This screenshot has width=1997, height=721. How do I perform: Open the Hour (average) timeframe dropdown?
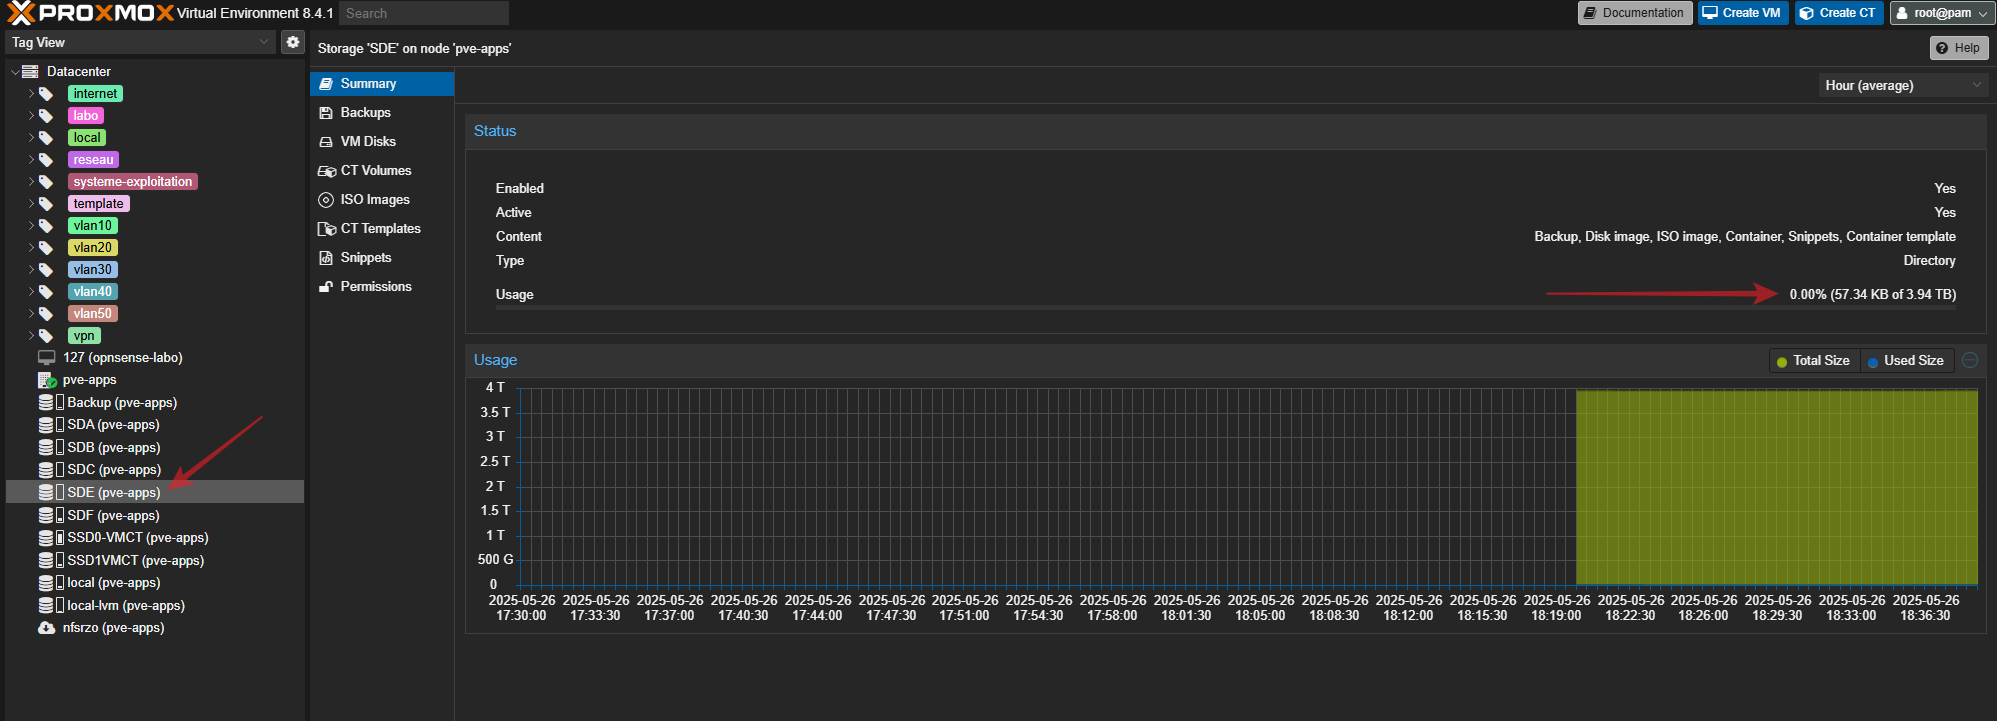pyautogui.click(x=1902, y=86)
